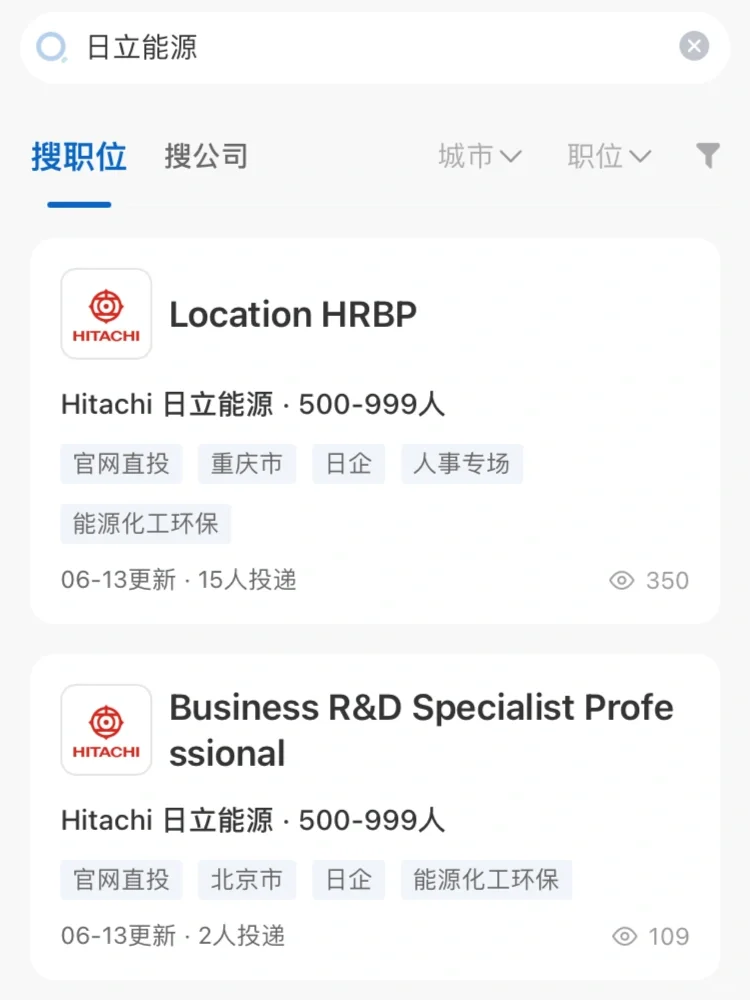Click the search magnifier icon
The image size is (750, 1000).
coord(52,47)
